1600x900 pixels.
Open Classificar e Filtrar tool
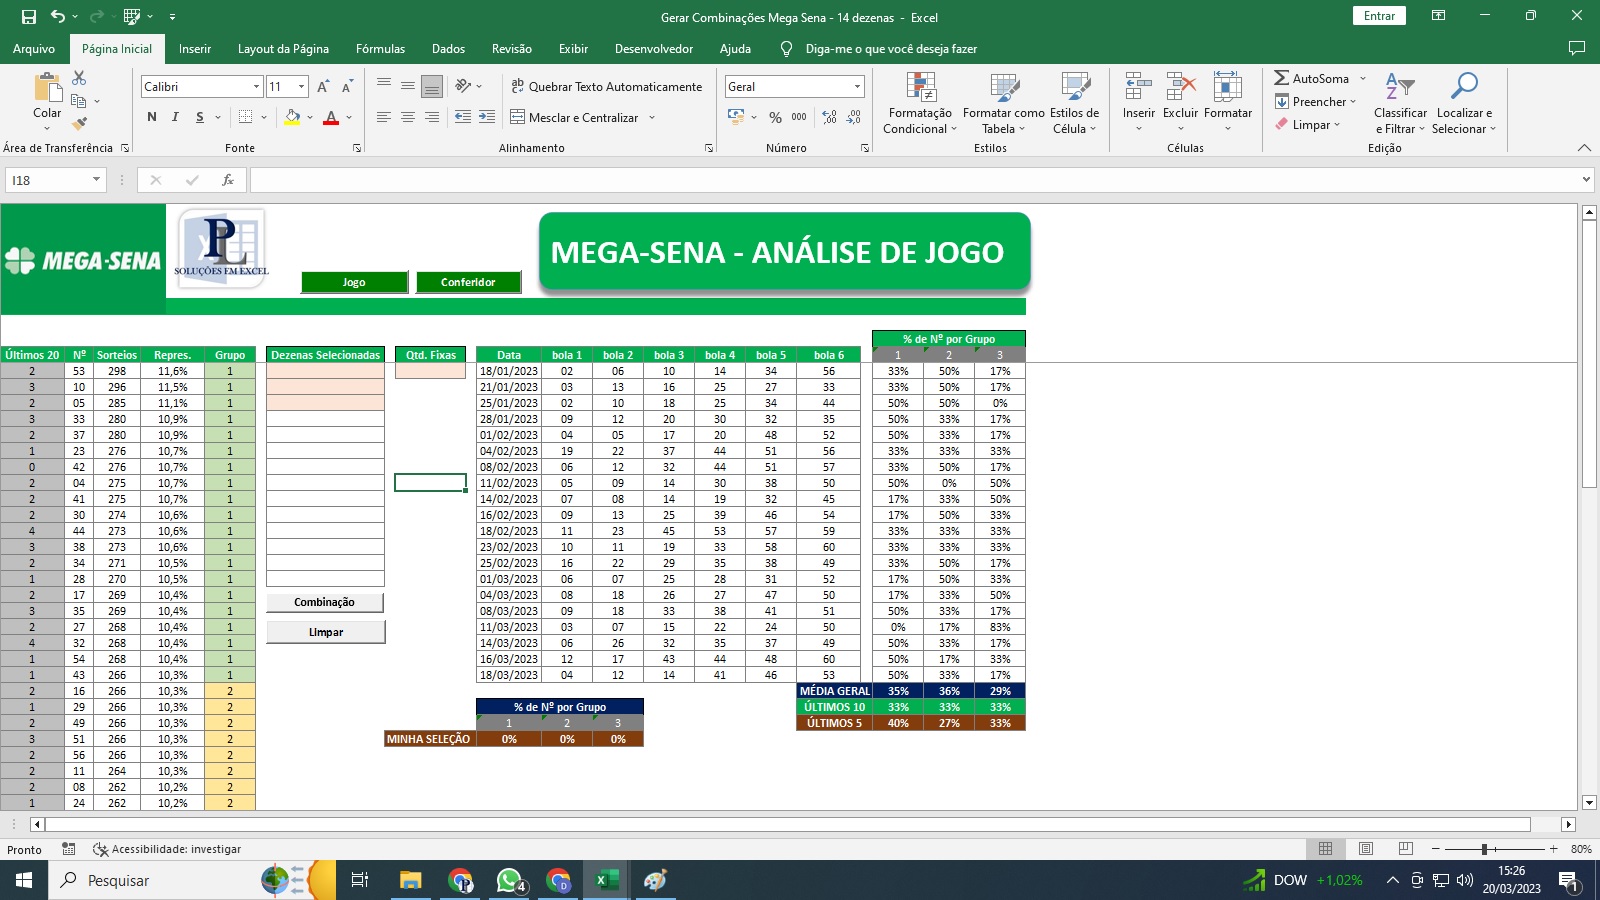[x=1400, y=103]
